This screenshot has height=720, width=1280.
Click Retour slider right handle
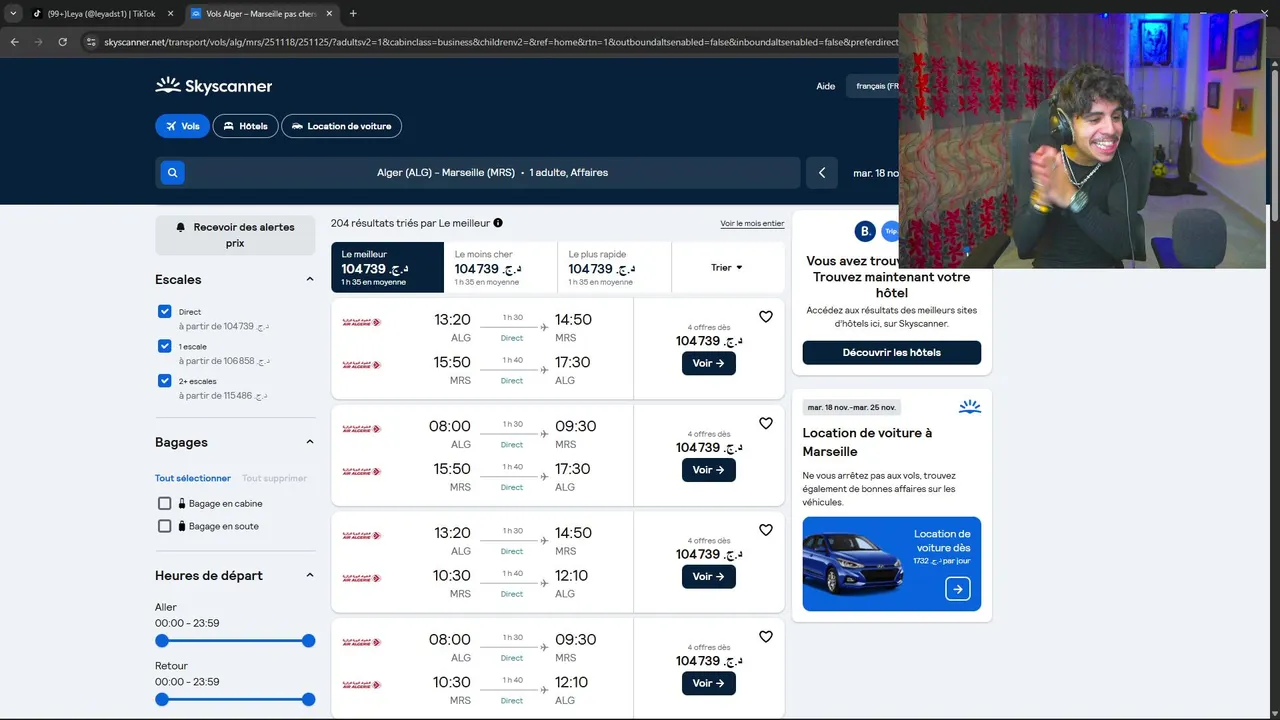(309, 700)
